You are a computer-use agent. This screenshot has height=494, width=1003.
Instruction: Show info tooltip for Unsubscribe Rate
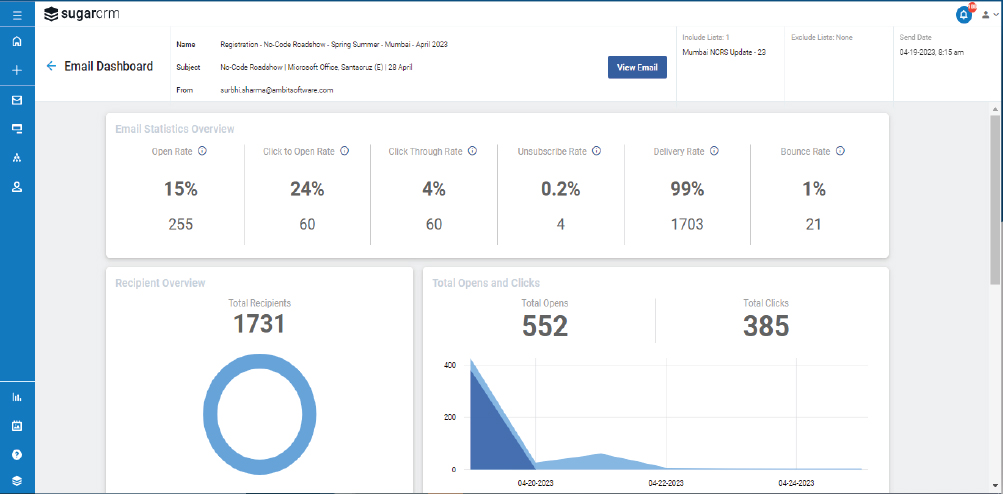pos(596,151)
